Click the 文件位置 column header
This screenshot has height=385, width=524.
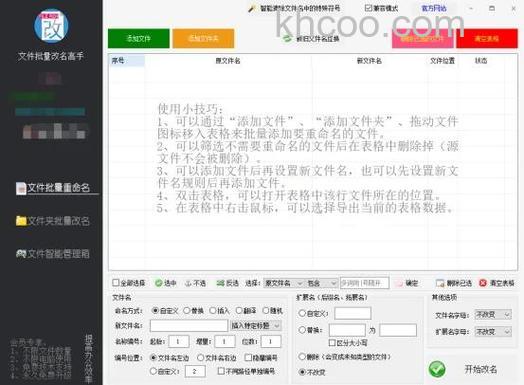click(x=442, y=60)
